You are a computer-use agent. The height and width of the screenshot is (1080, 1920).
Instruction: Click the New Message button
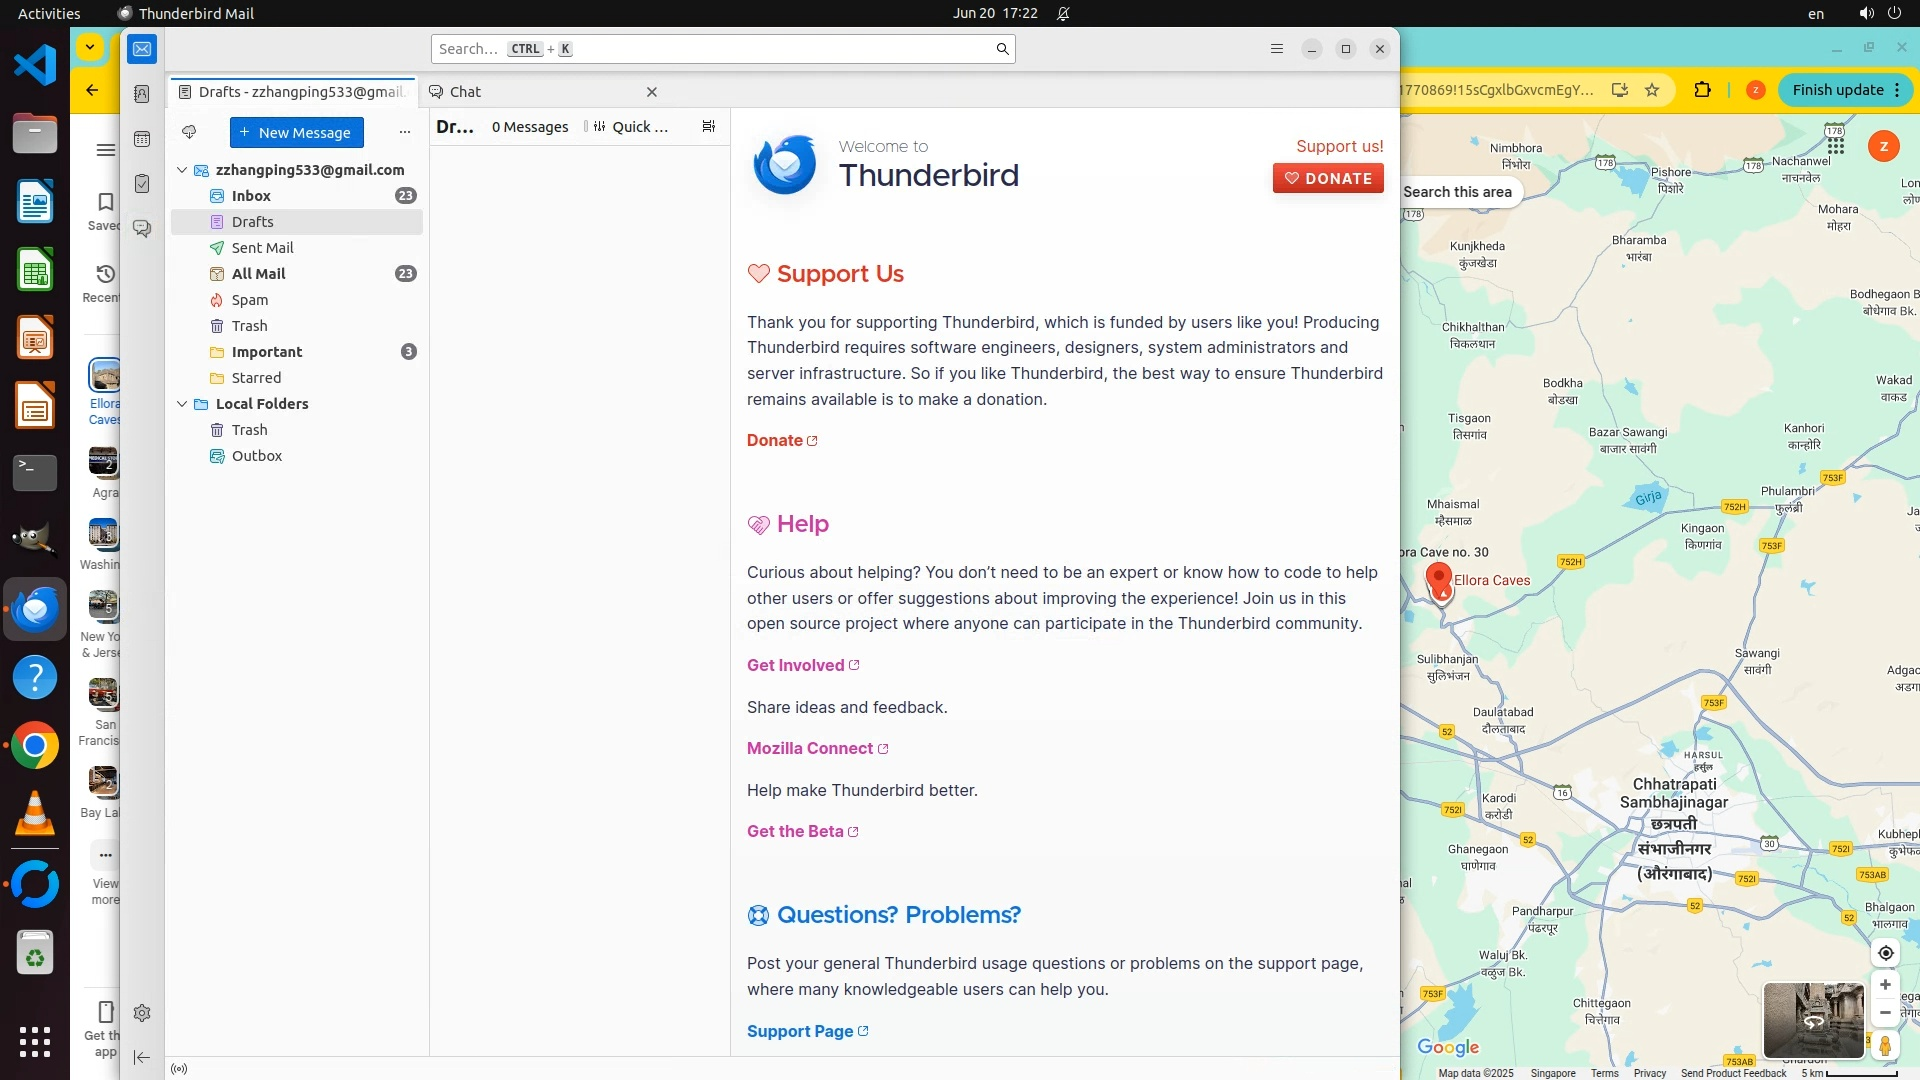[x=296, y=132]
